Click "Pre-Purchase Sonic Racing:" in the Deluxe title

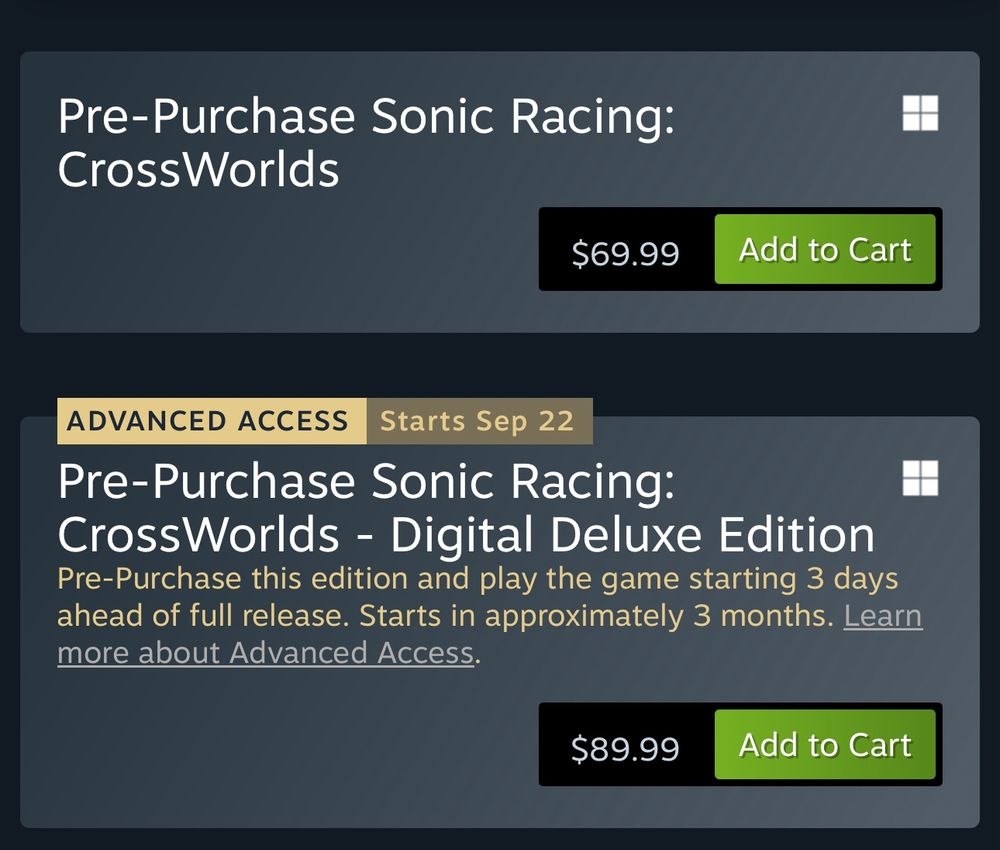(365, 483)
